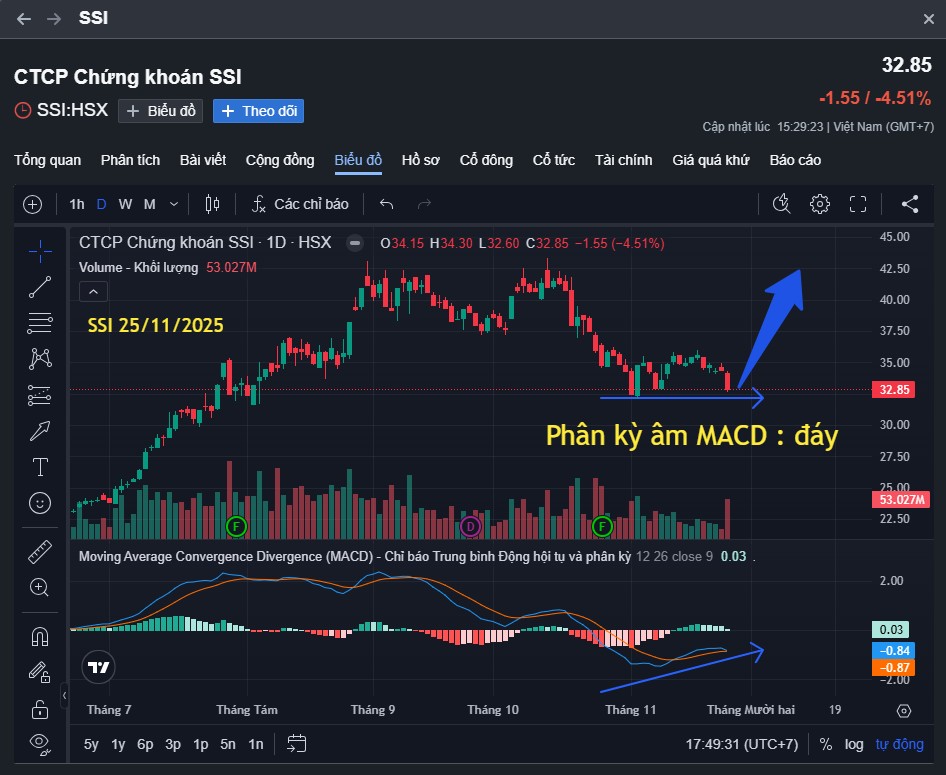Toggle stay in drawing mode

tap(40, 672)
